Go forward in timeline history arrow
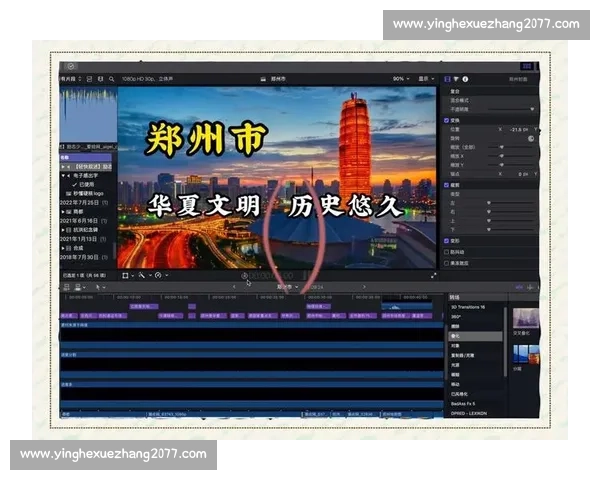This screenshot has height=480, width=600. (x=364, y=287)
